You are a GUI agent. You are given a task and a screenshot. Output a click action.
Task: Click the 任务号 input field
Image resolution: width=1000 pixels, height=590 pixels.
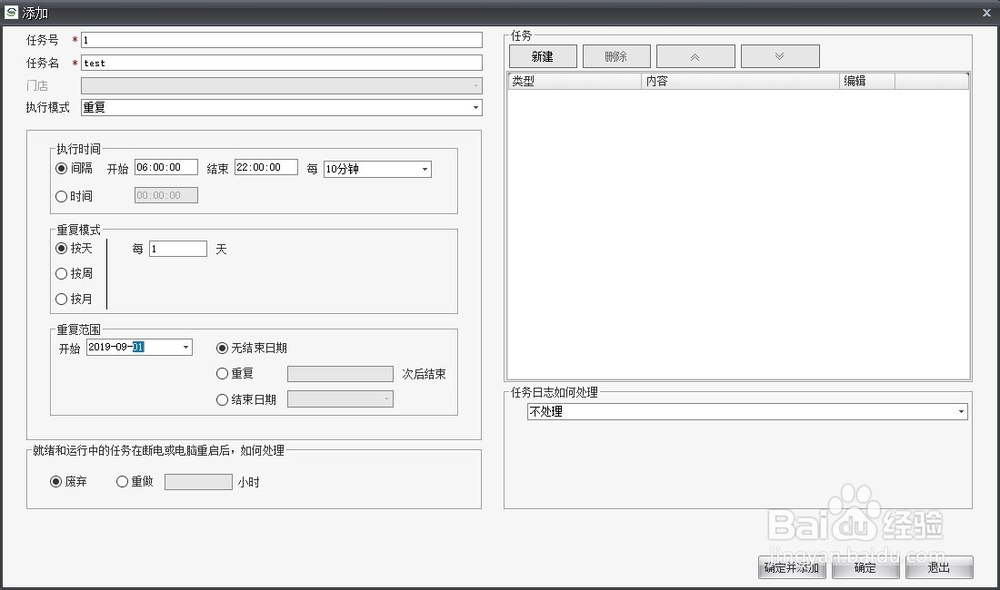coord(281,40)
